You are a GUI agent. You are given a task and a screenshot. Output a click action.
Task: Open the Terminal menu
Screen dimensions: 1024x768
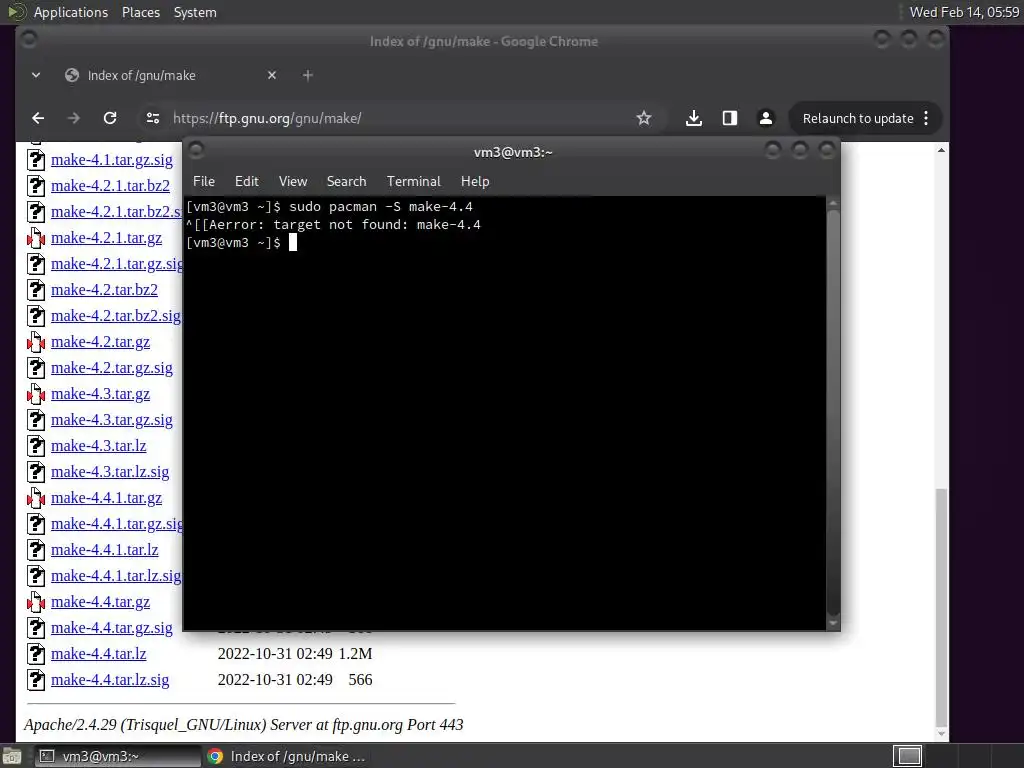(413, 182)
